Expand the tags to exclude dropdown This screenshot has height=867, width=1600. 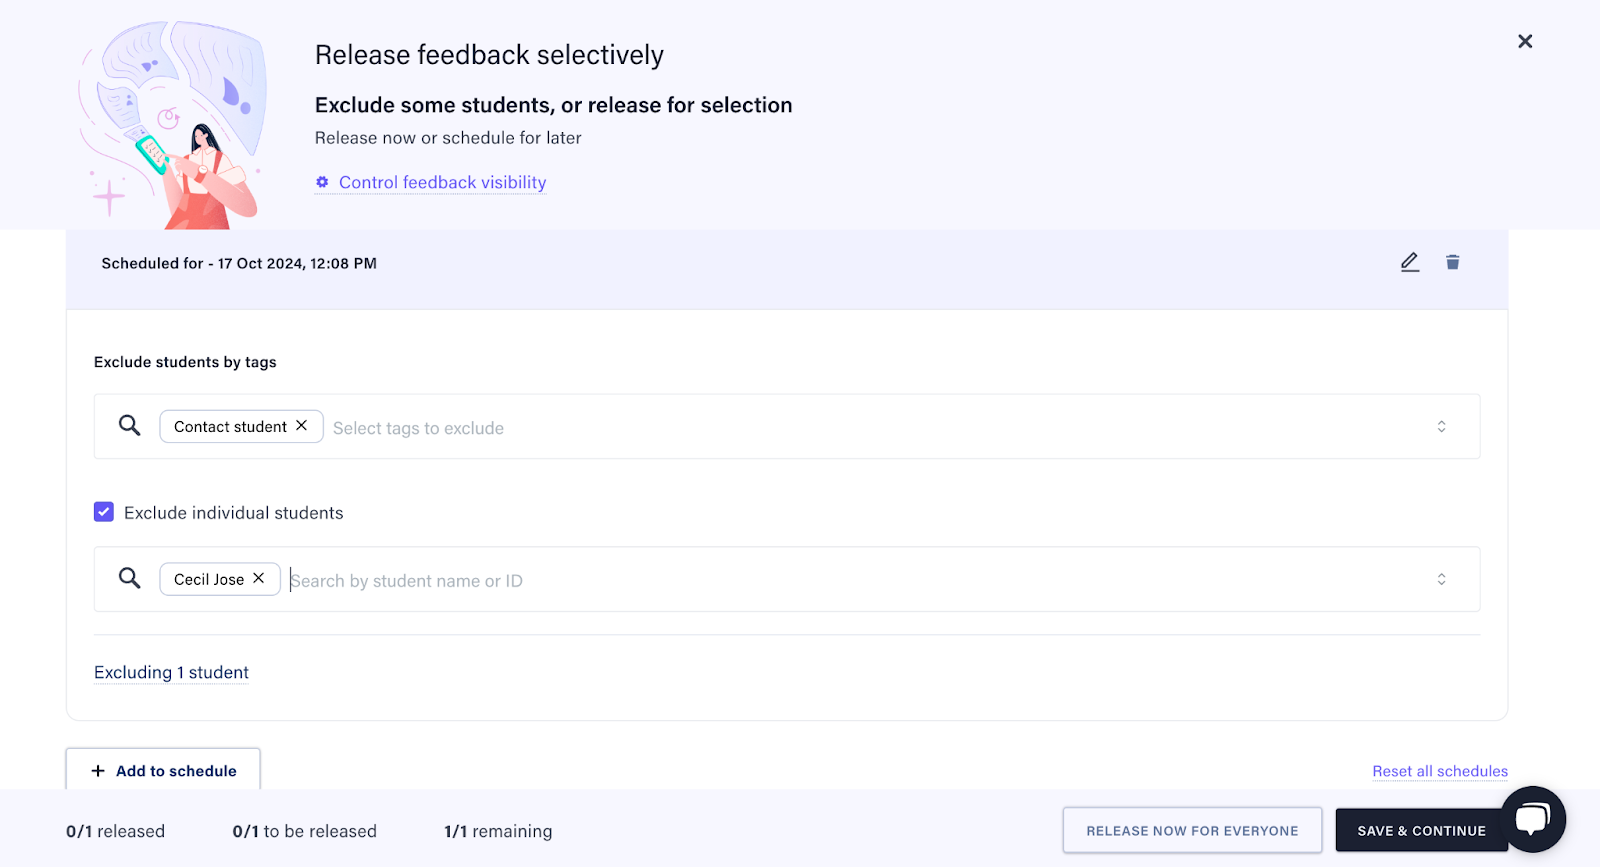click(x=1441, y=426)
